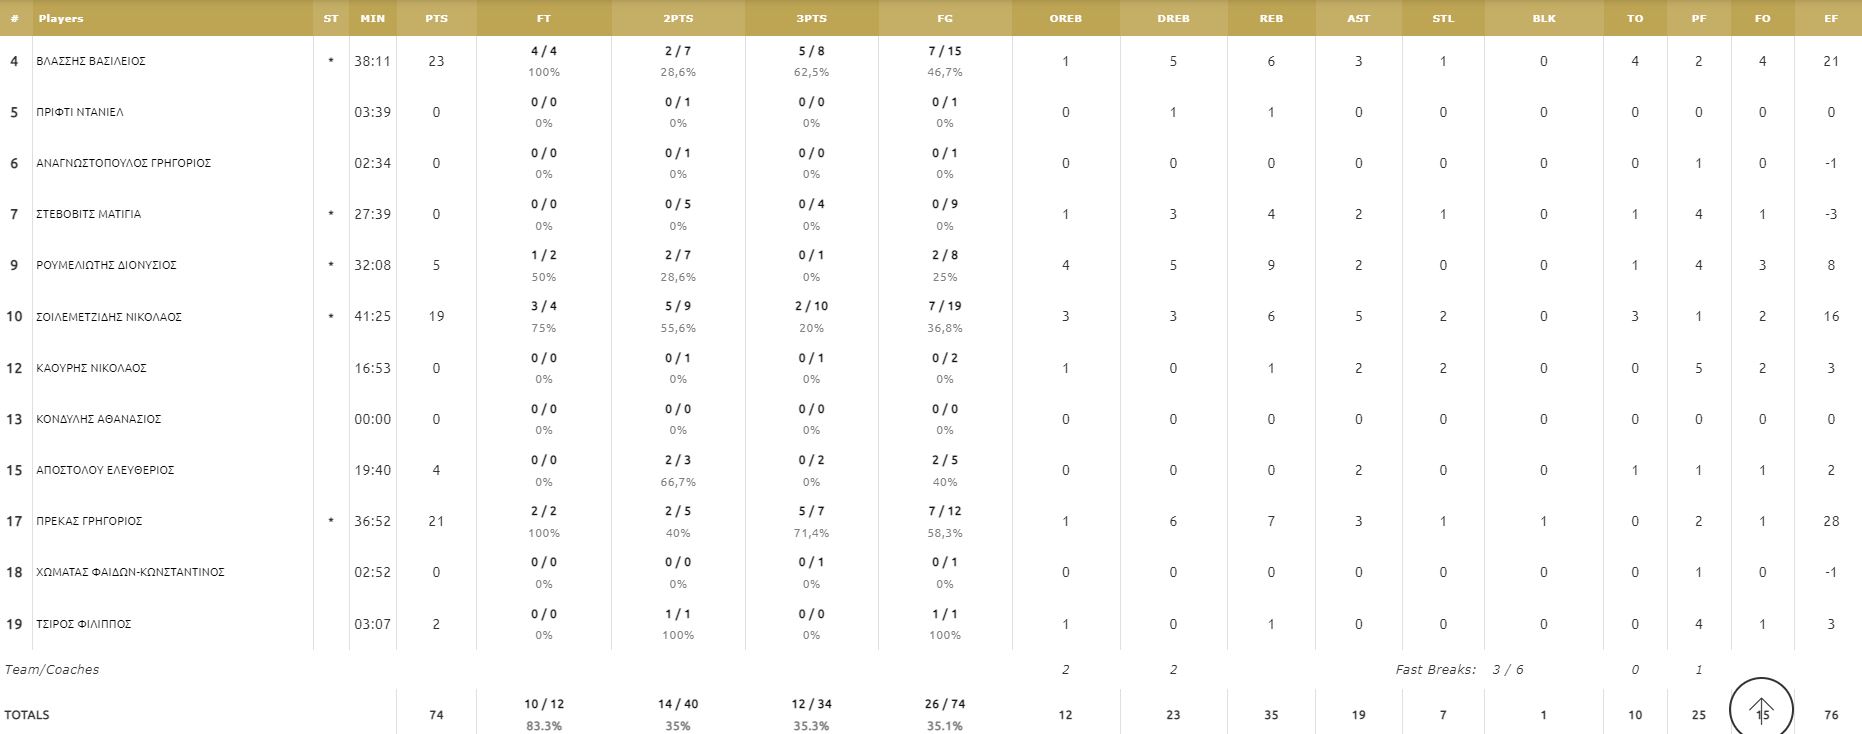Click the Team/Coaches row label
This screenshot has height=734, width=1862.
coord(52,670)
